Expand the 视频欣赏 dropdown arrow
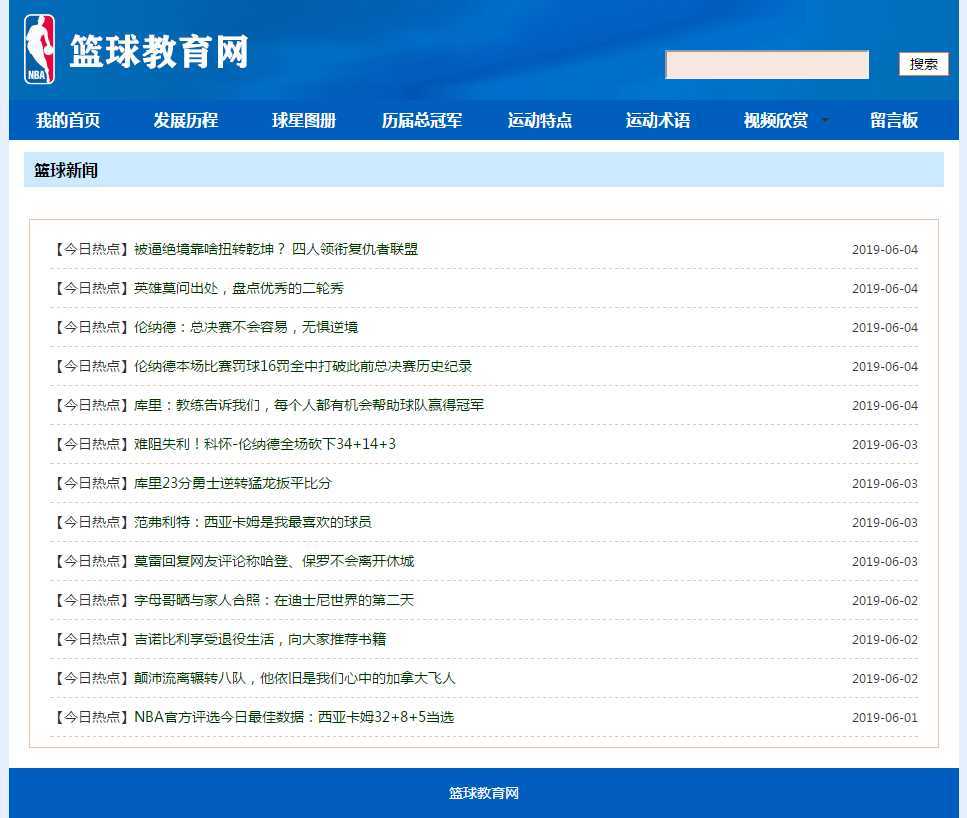The width and height of the screenshot is (967, 818). pos(825,120)
